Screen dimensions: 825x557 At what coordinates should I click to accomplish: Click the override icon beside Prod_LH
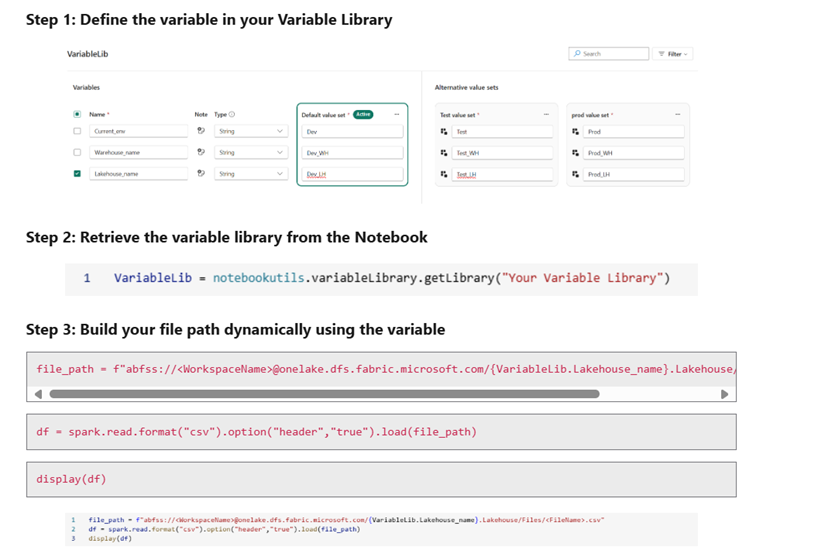click(x=575, y=174)
